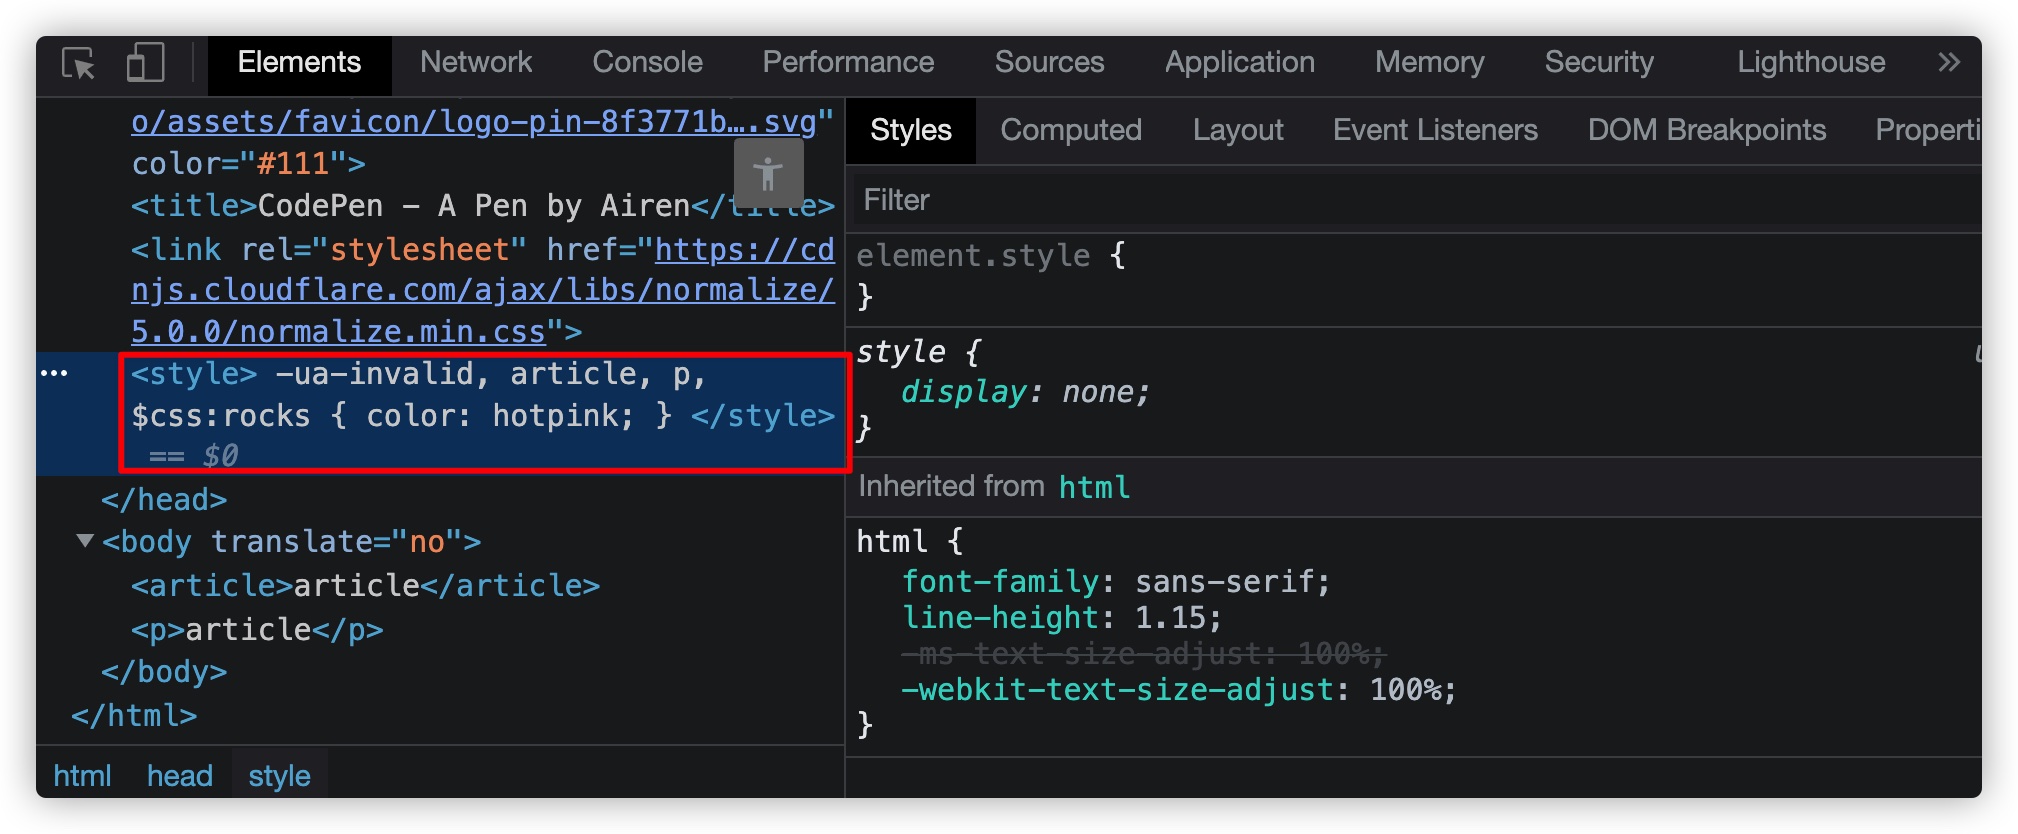
Task: Open the Security tab
Action: coord(1599,63)
